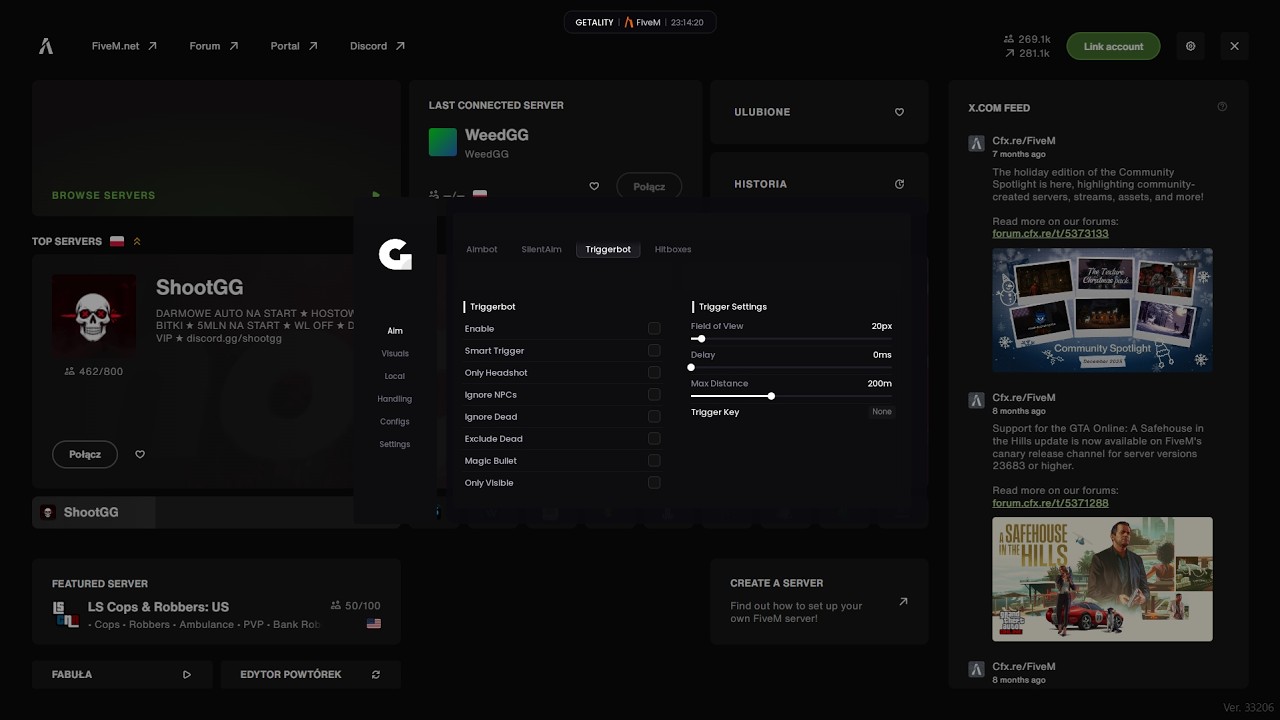Click the refresh icon on Edytor Powtórek

(x=376, y=675)
